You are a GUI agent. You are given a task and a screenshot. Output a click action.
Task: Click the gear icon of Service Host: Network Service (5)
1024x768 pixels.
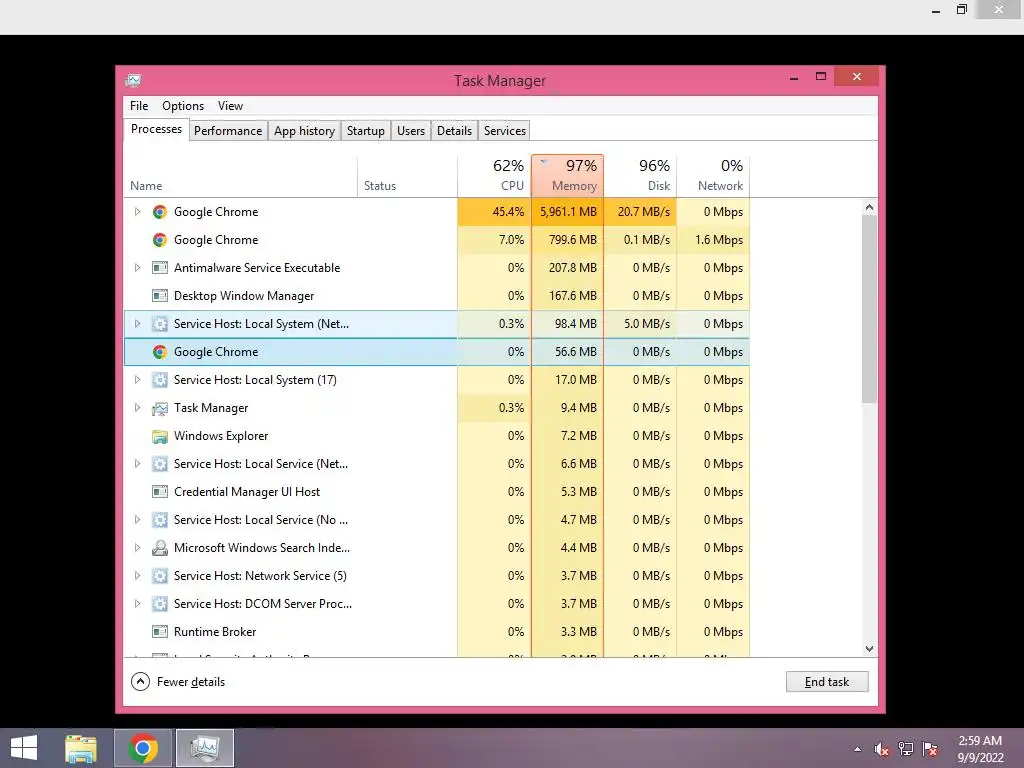[x=160, y=576]
